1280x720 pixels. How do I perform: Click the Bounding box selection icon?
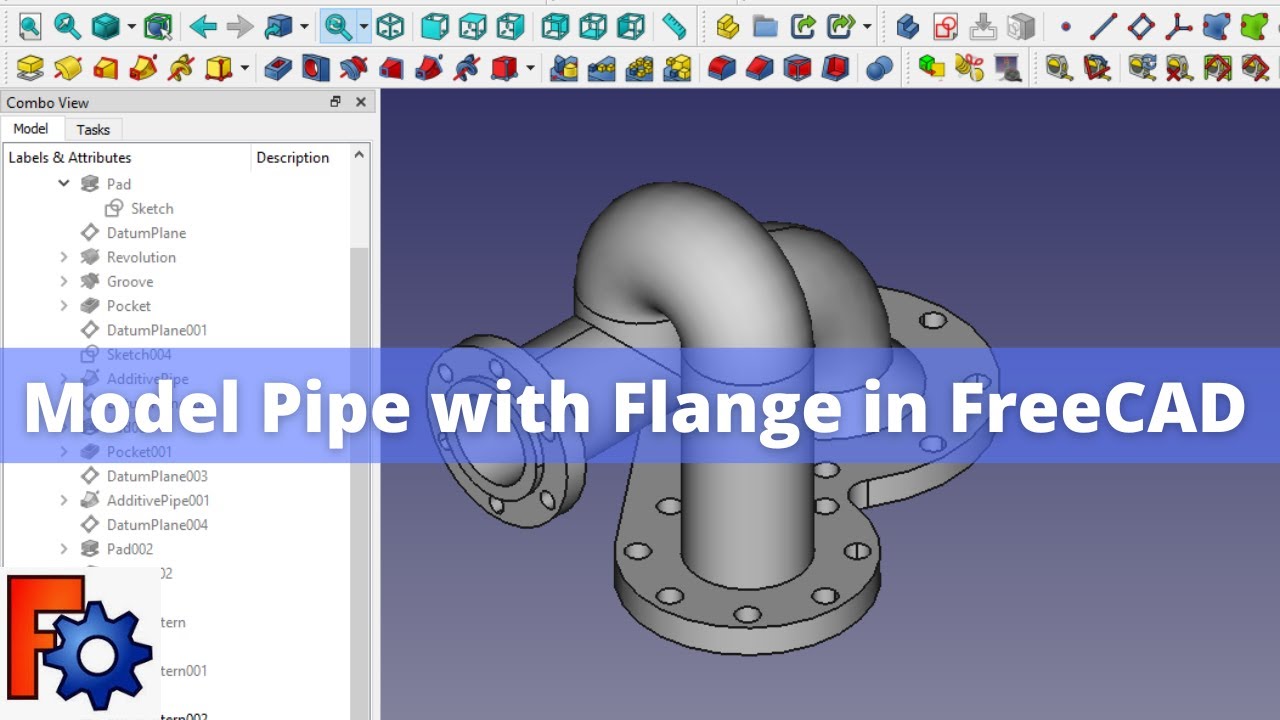tap(157, 26)
